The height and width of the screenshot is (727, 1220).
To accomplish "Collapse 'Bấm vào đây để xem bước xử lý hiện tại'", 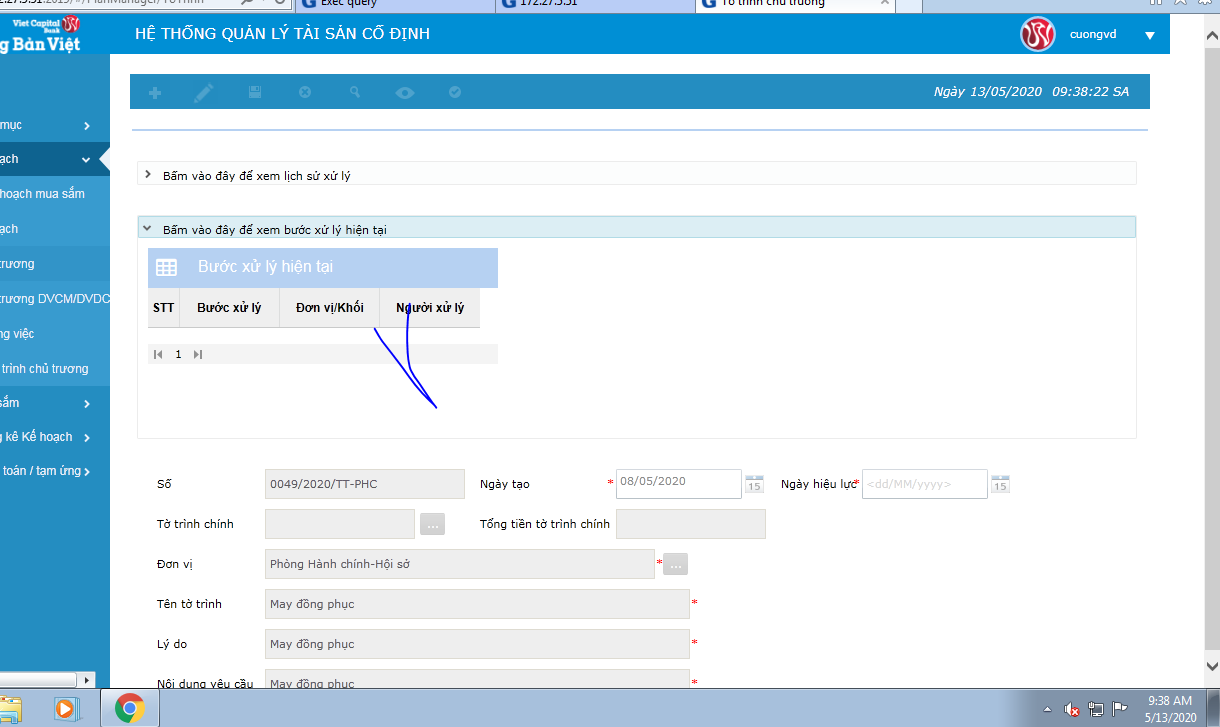I will pyautogui.click(x=148, y=229).
